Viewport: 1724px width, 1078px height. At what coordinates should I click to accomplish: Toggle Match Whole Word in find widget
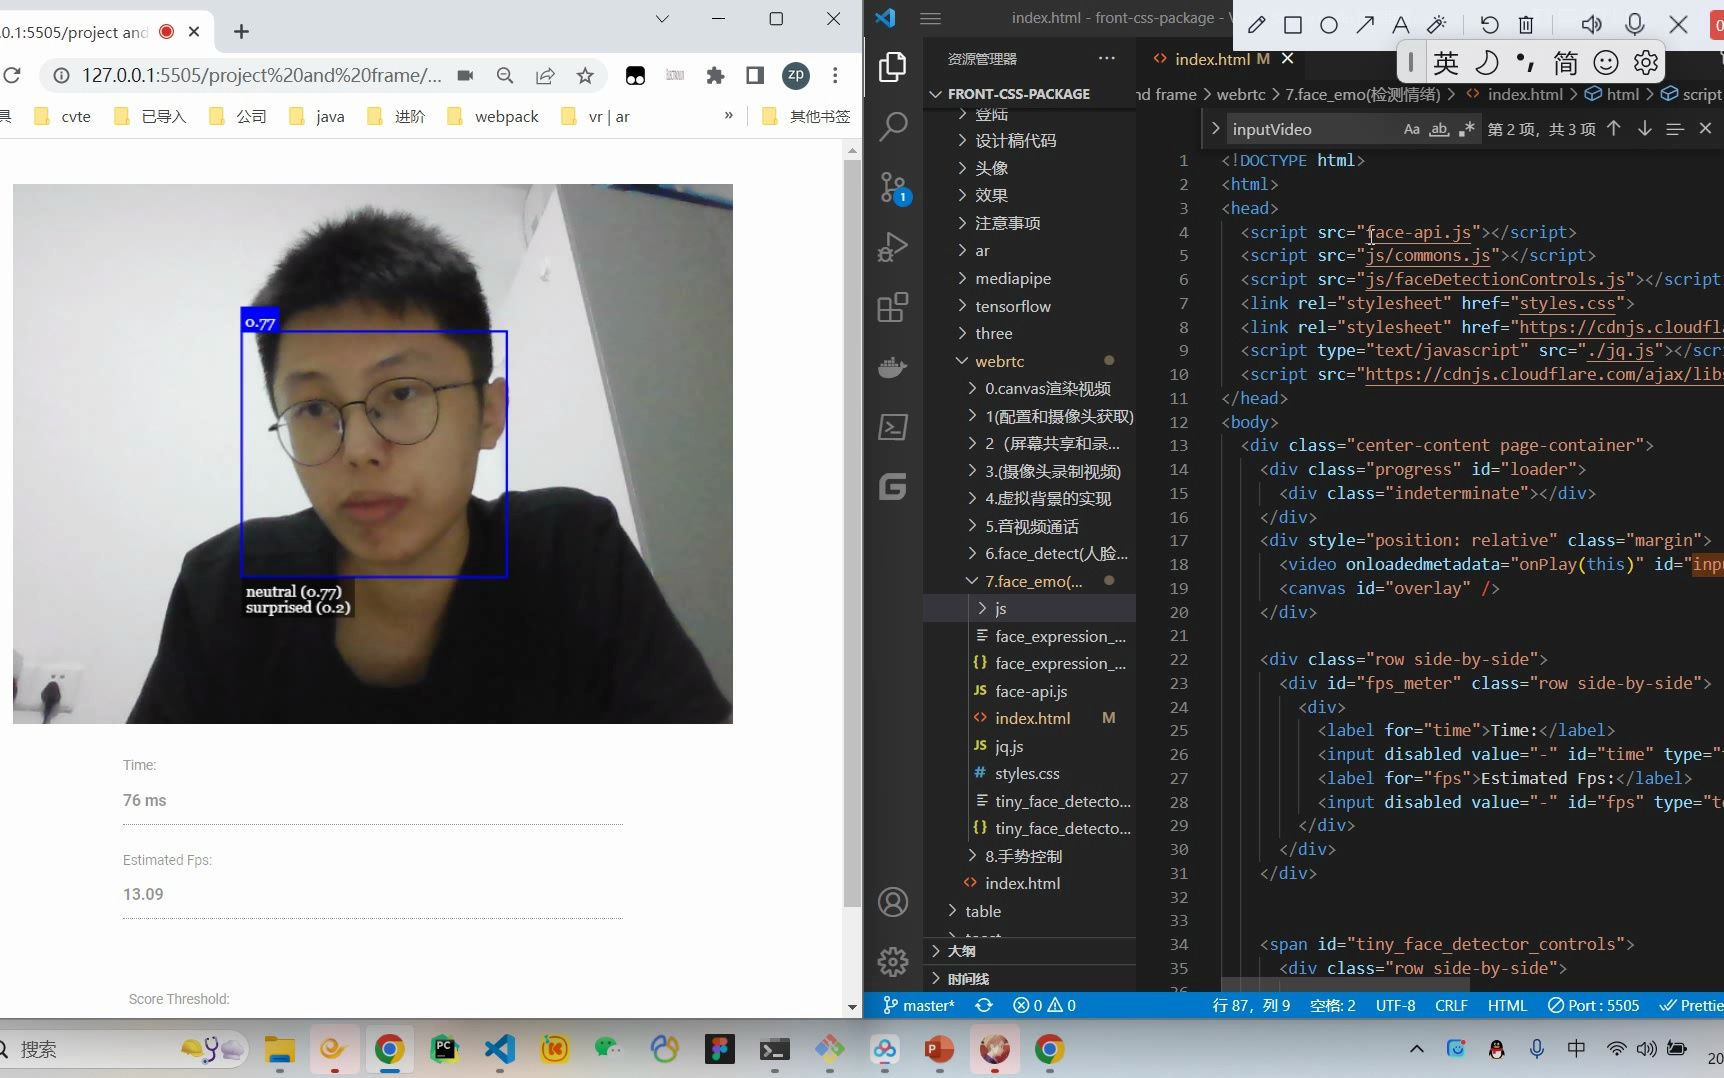(x=1439, y=129)
